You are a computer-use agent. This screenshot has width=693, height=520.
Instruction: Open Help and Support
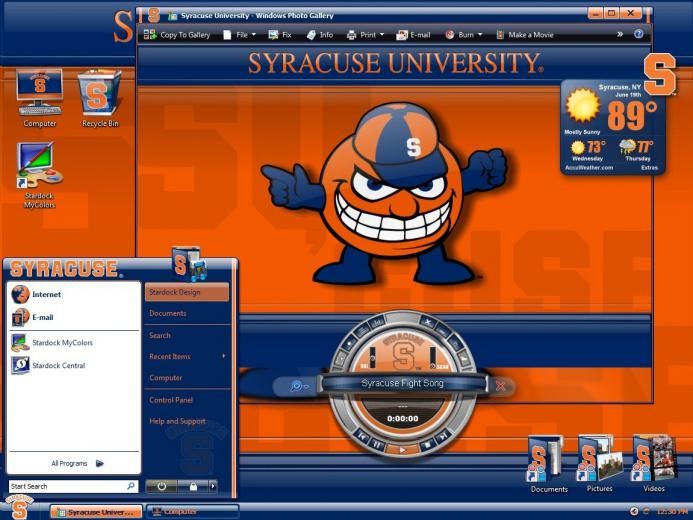177,421
